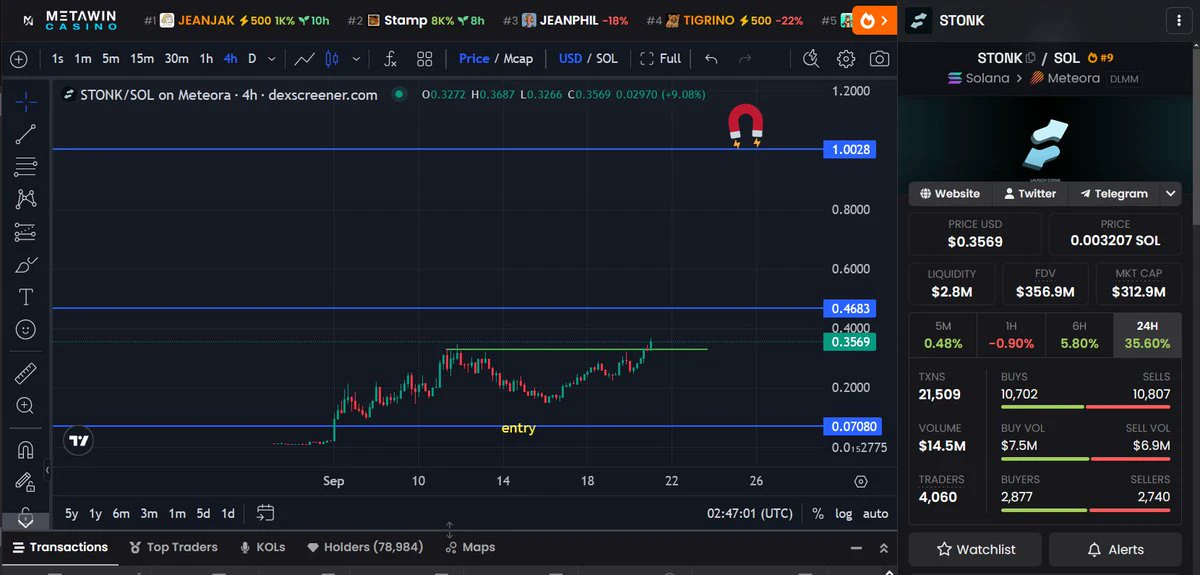Expand the bottom panel double chevron
Image resolution: width=1200 pixels, height=575 pixels.
883,548
